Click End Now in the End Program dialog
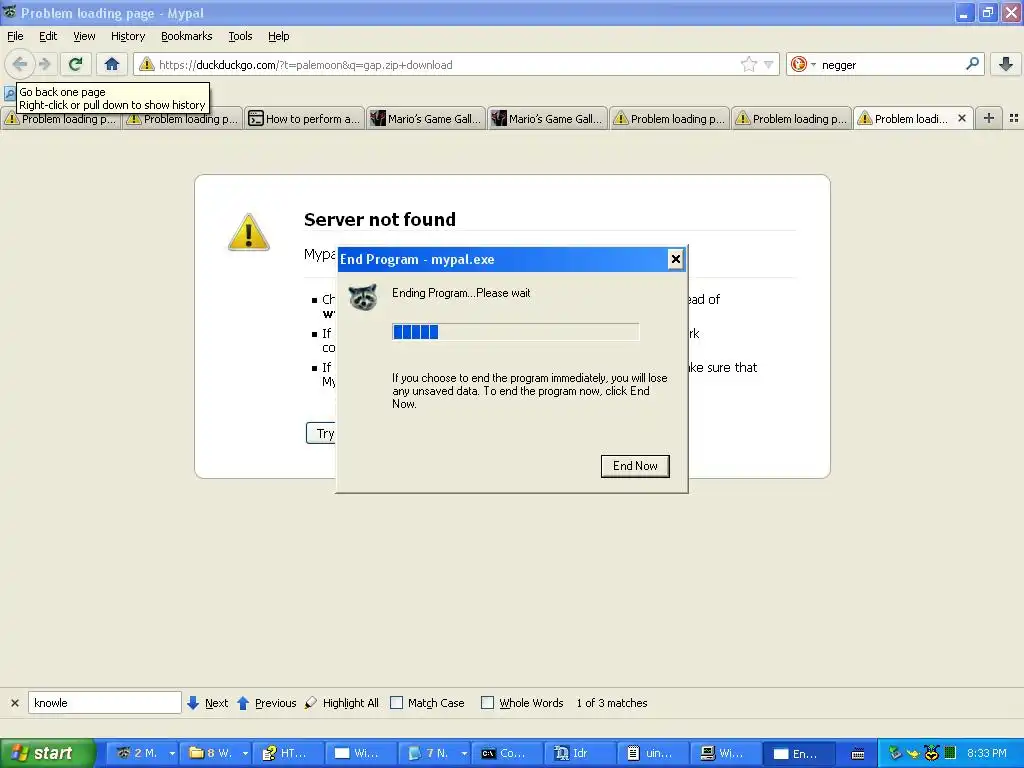 635,466
